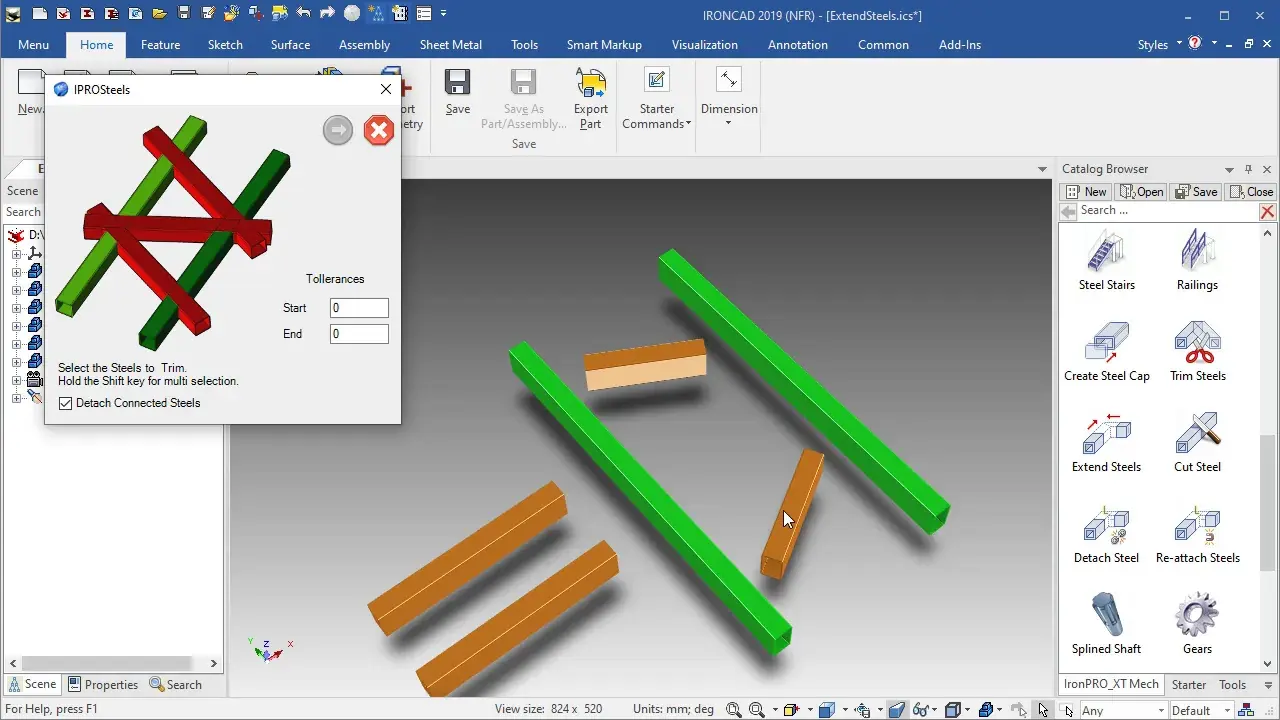
Task: Toggle Detach Connected Steels checkbox
Action: pos(66,403)
